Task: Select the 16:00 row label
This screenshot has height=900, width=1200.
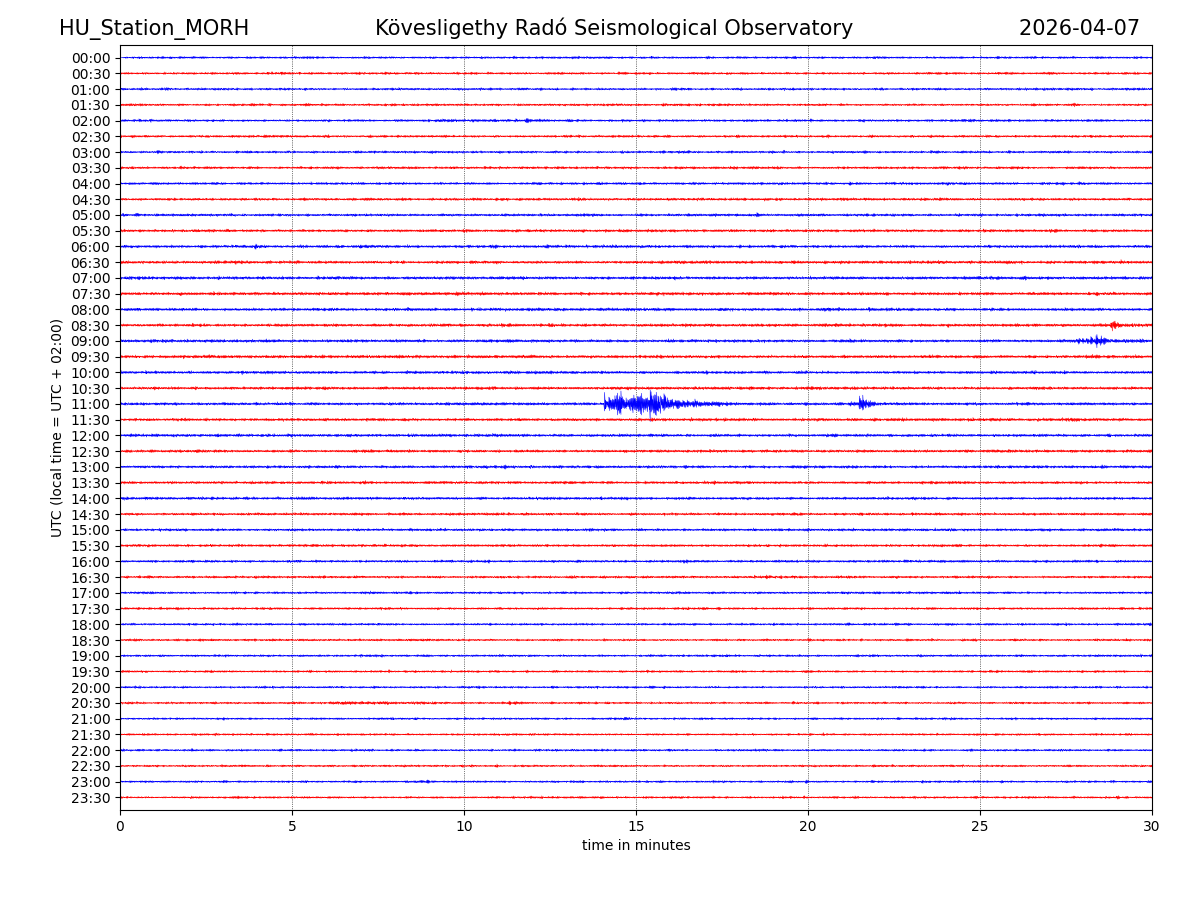Action: pos(91,562)
